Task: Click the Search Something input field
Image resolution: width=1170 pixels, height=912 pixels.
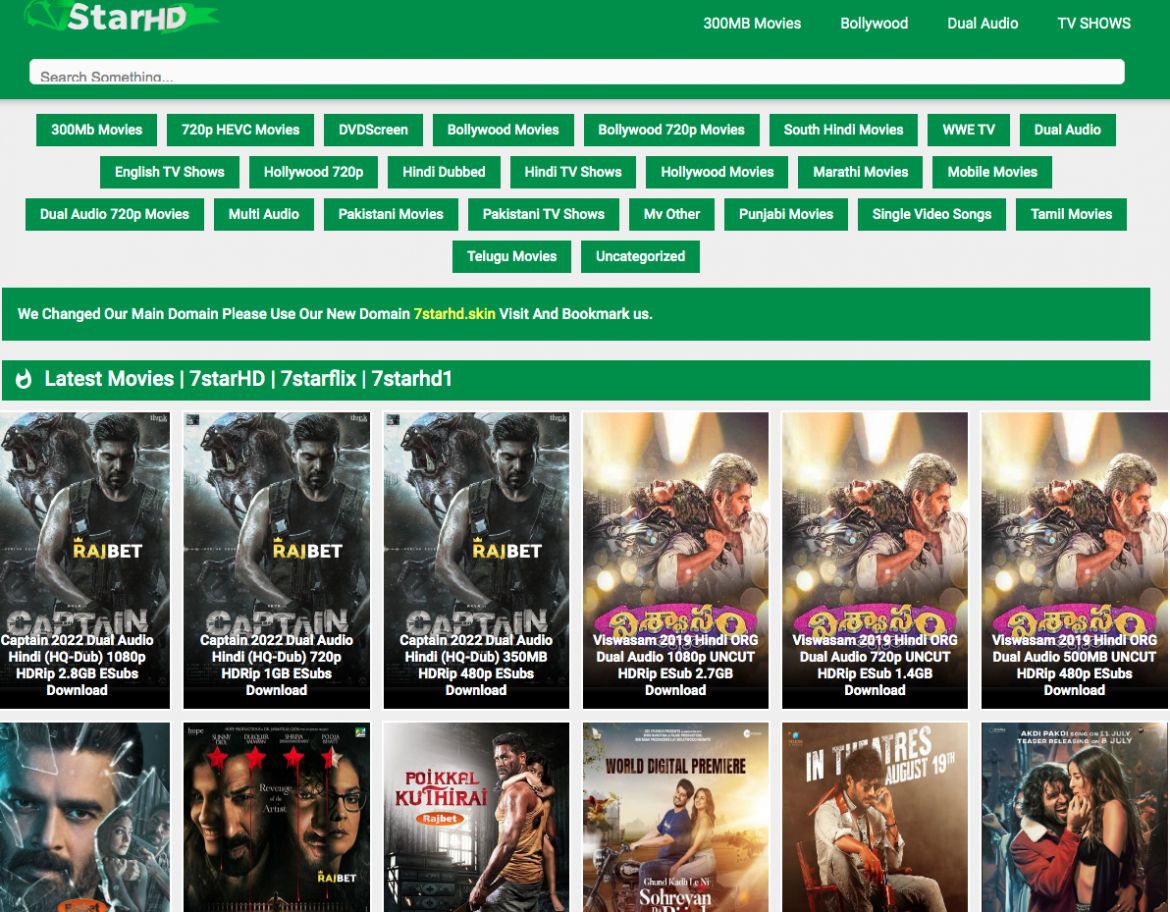Action: pos(576,73)
